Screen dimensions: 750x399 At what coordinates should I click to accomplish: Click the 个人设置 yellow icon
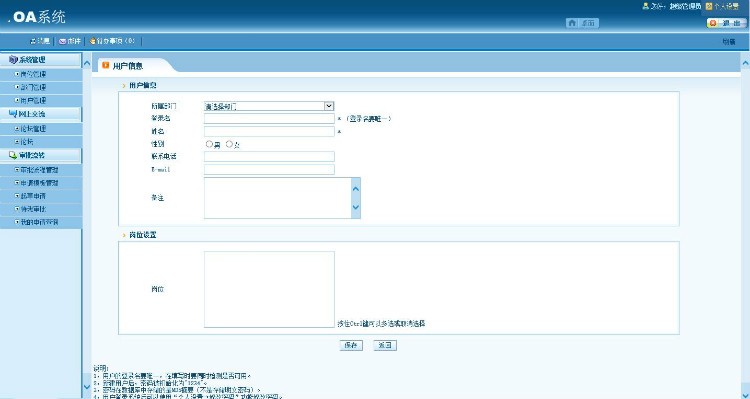(709, 6)
